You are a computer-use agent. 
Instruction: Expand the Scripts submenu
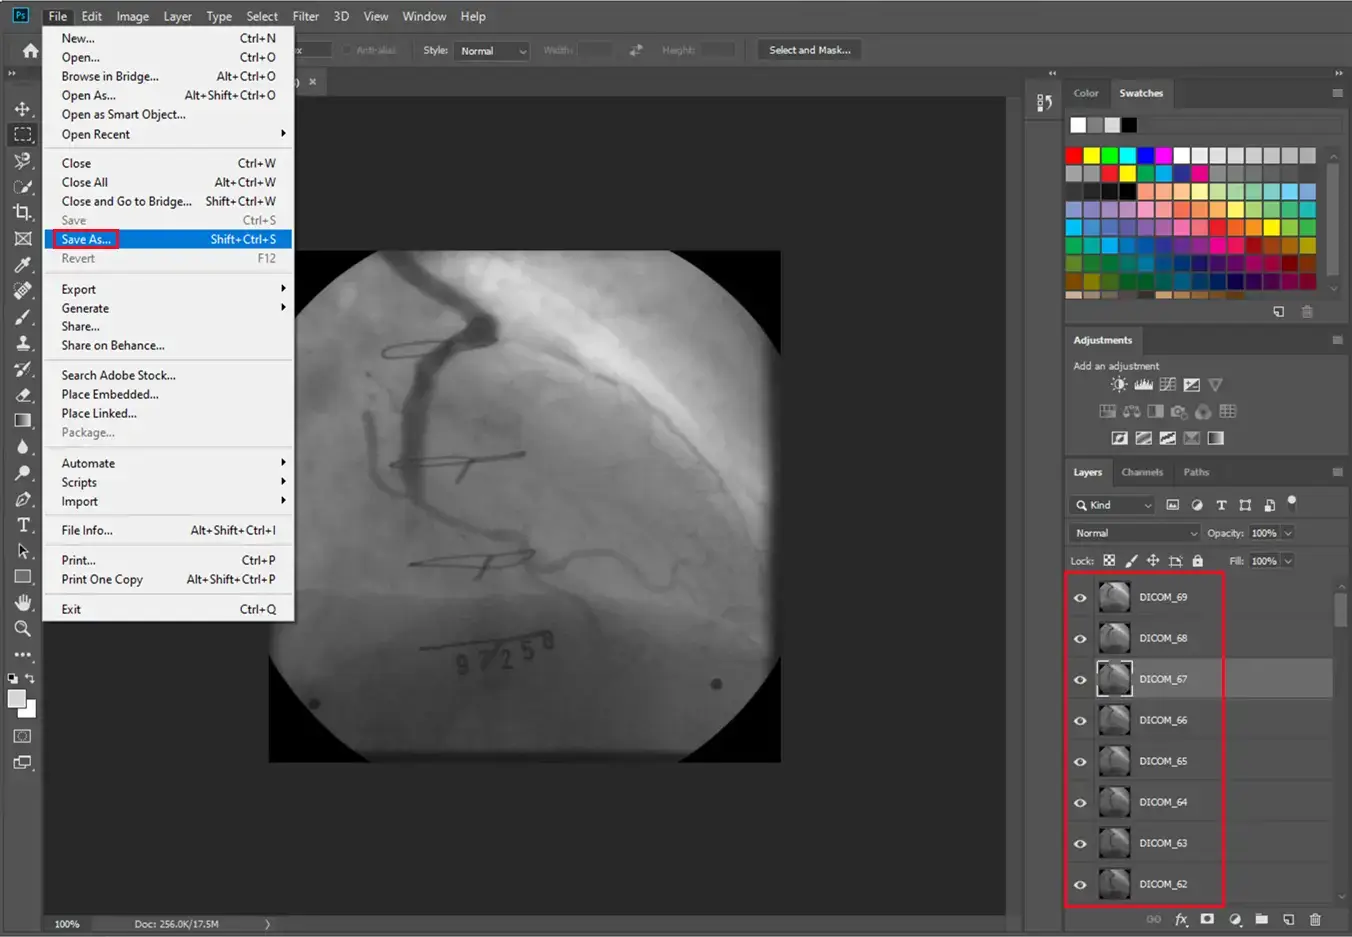(x=168, y=482)
